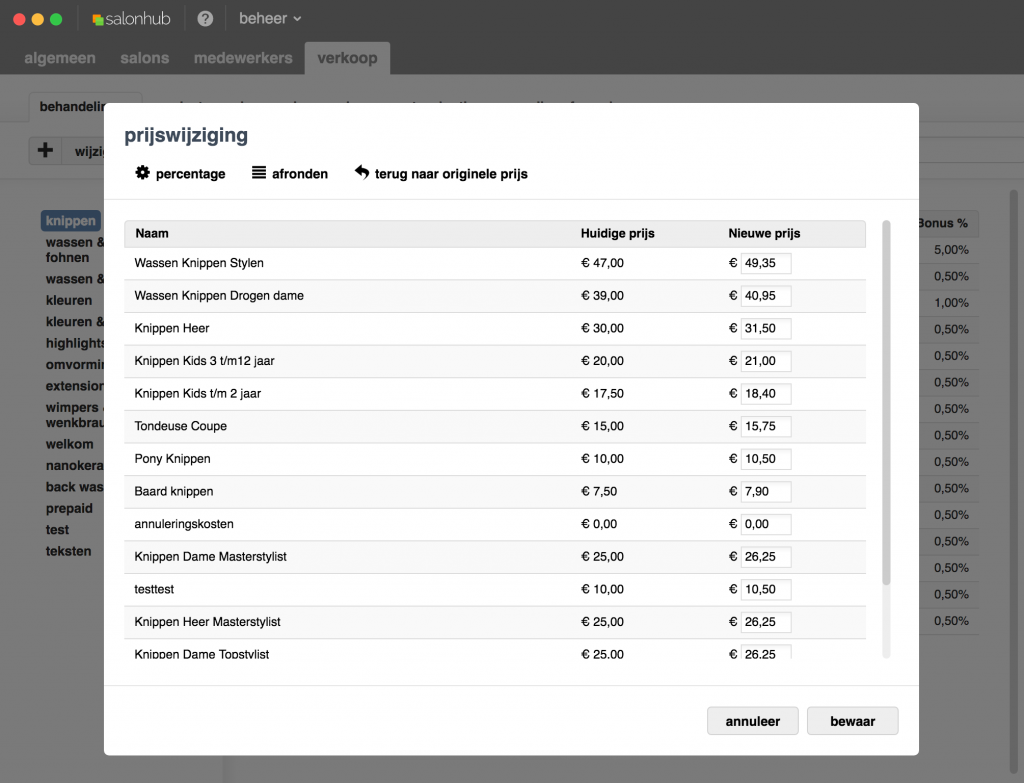
Task: Select the prepaid category in sidebar
Action: (69, 508)
